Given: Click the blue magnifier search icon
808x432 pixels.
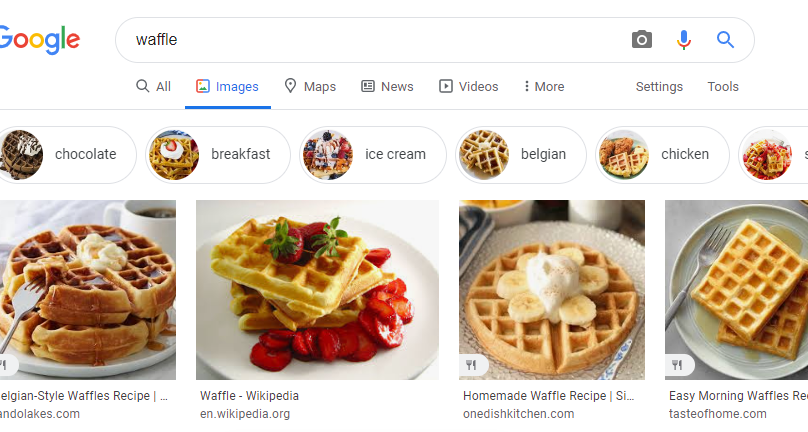Looking at the screenshot, I should coord(726,40).
